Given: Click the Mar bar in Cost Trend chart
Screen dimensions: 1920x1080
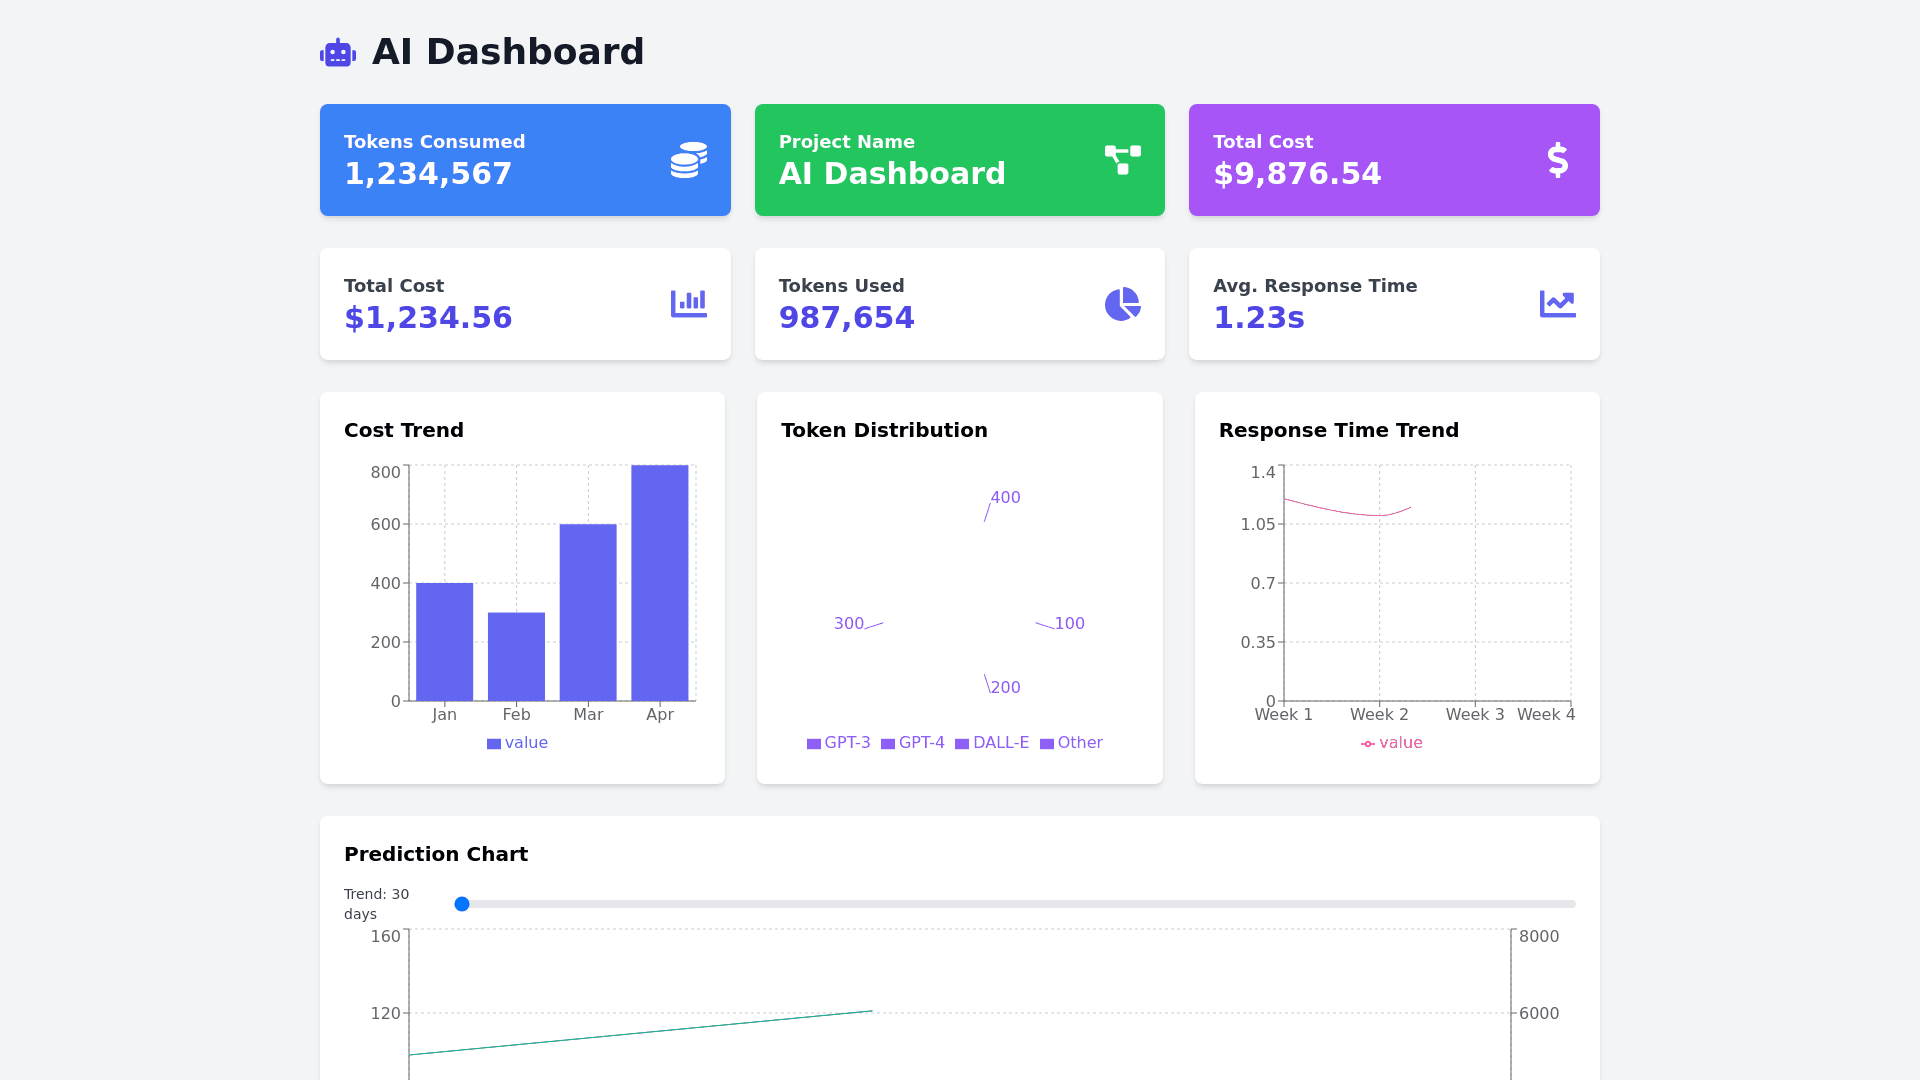Looking at the screenshot, I should tap(588, 612).
